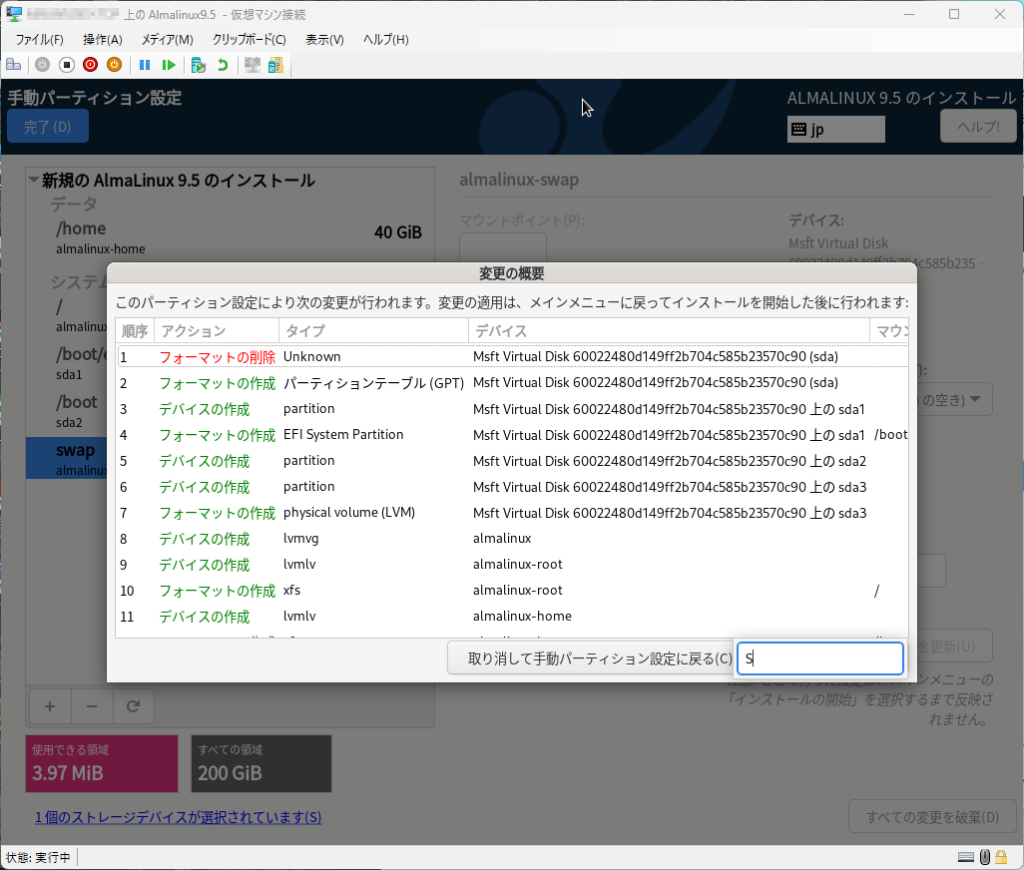Screen dimensions: 1024x870
Task: Click the plus add-partition button
Action: pos(50,706)
